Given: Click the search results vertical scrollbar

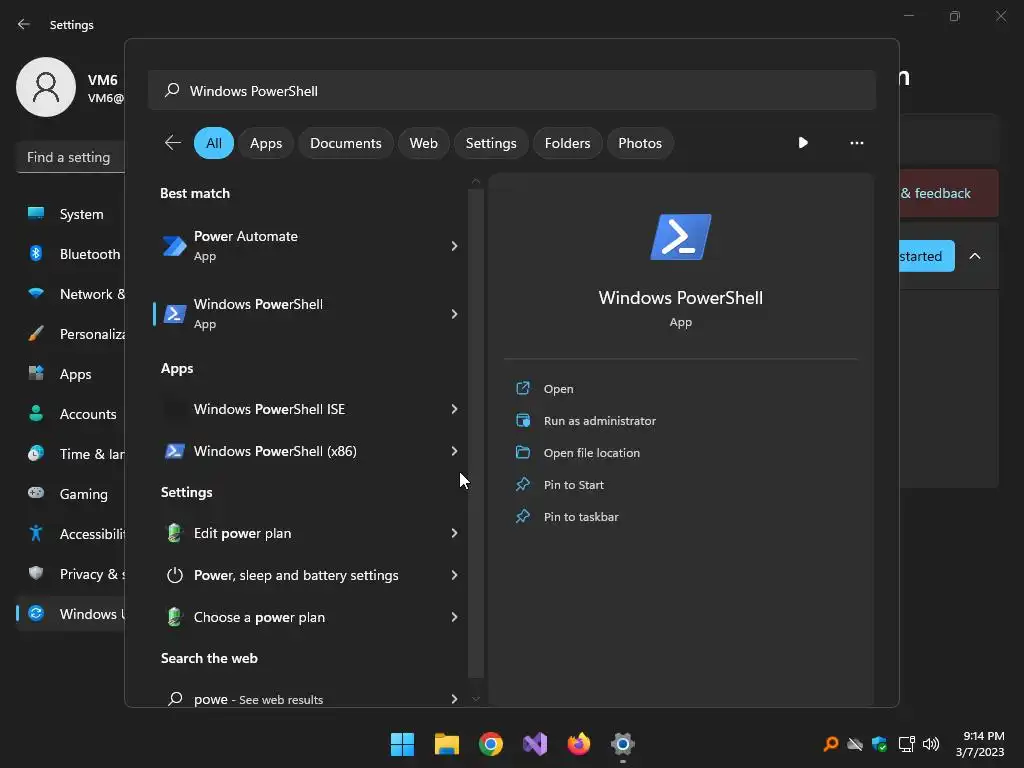Looking at the screenshot, I should [475, 434].
